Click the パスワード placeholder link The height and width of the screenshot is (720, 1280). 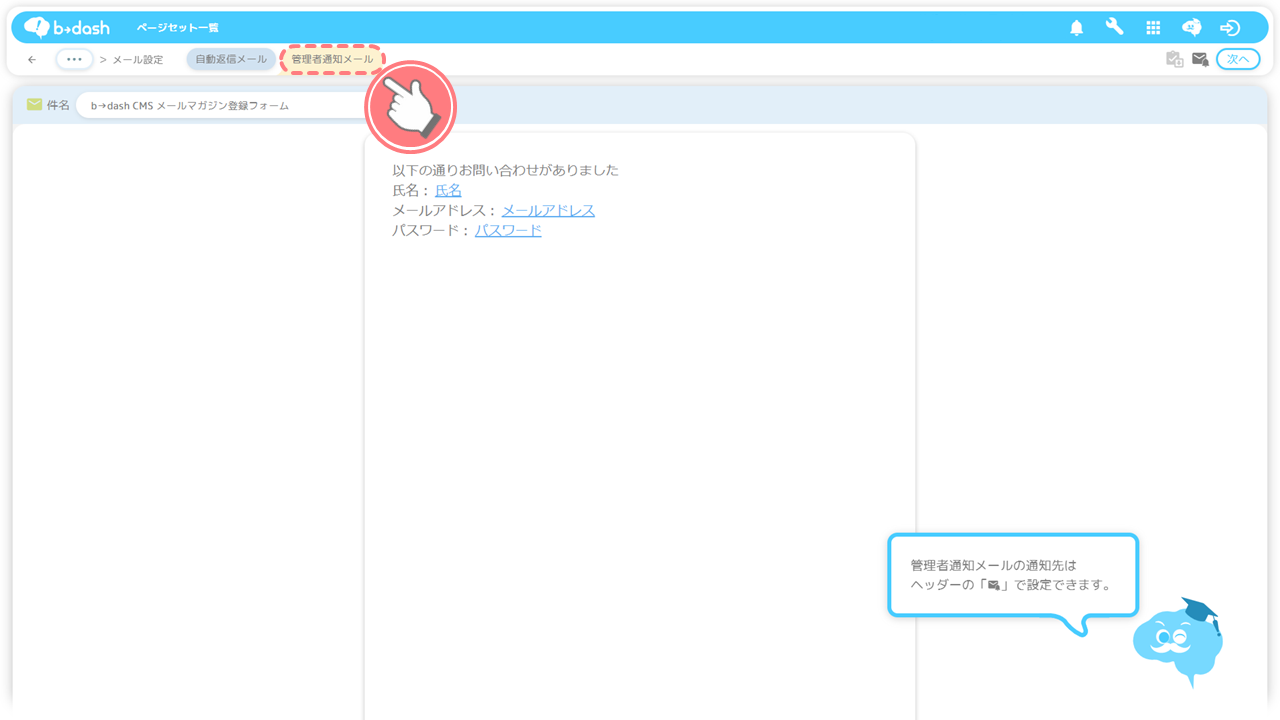tap(508, 230)
